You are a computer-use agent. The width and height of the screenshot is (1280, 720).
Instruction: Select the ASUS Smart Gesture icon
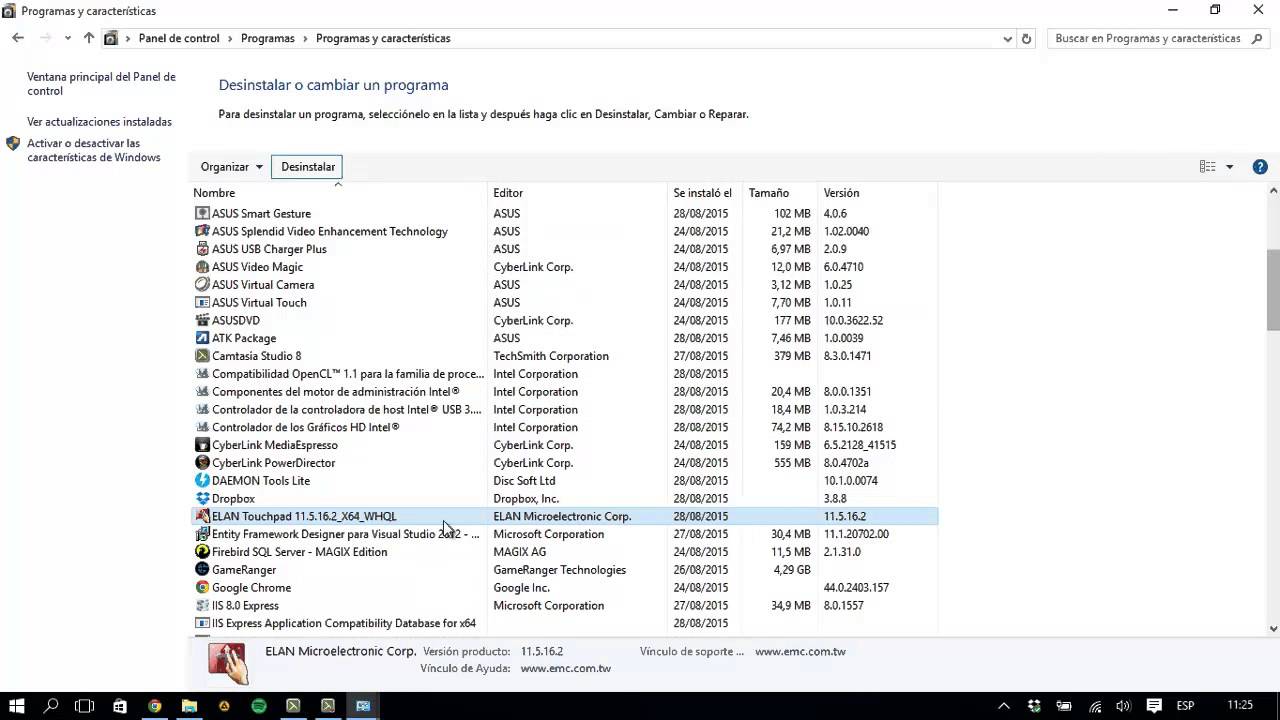[x=202, y=213]
